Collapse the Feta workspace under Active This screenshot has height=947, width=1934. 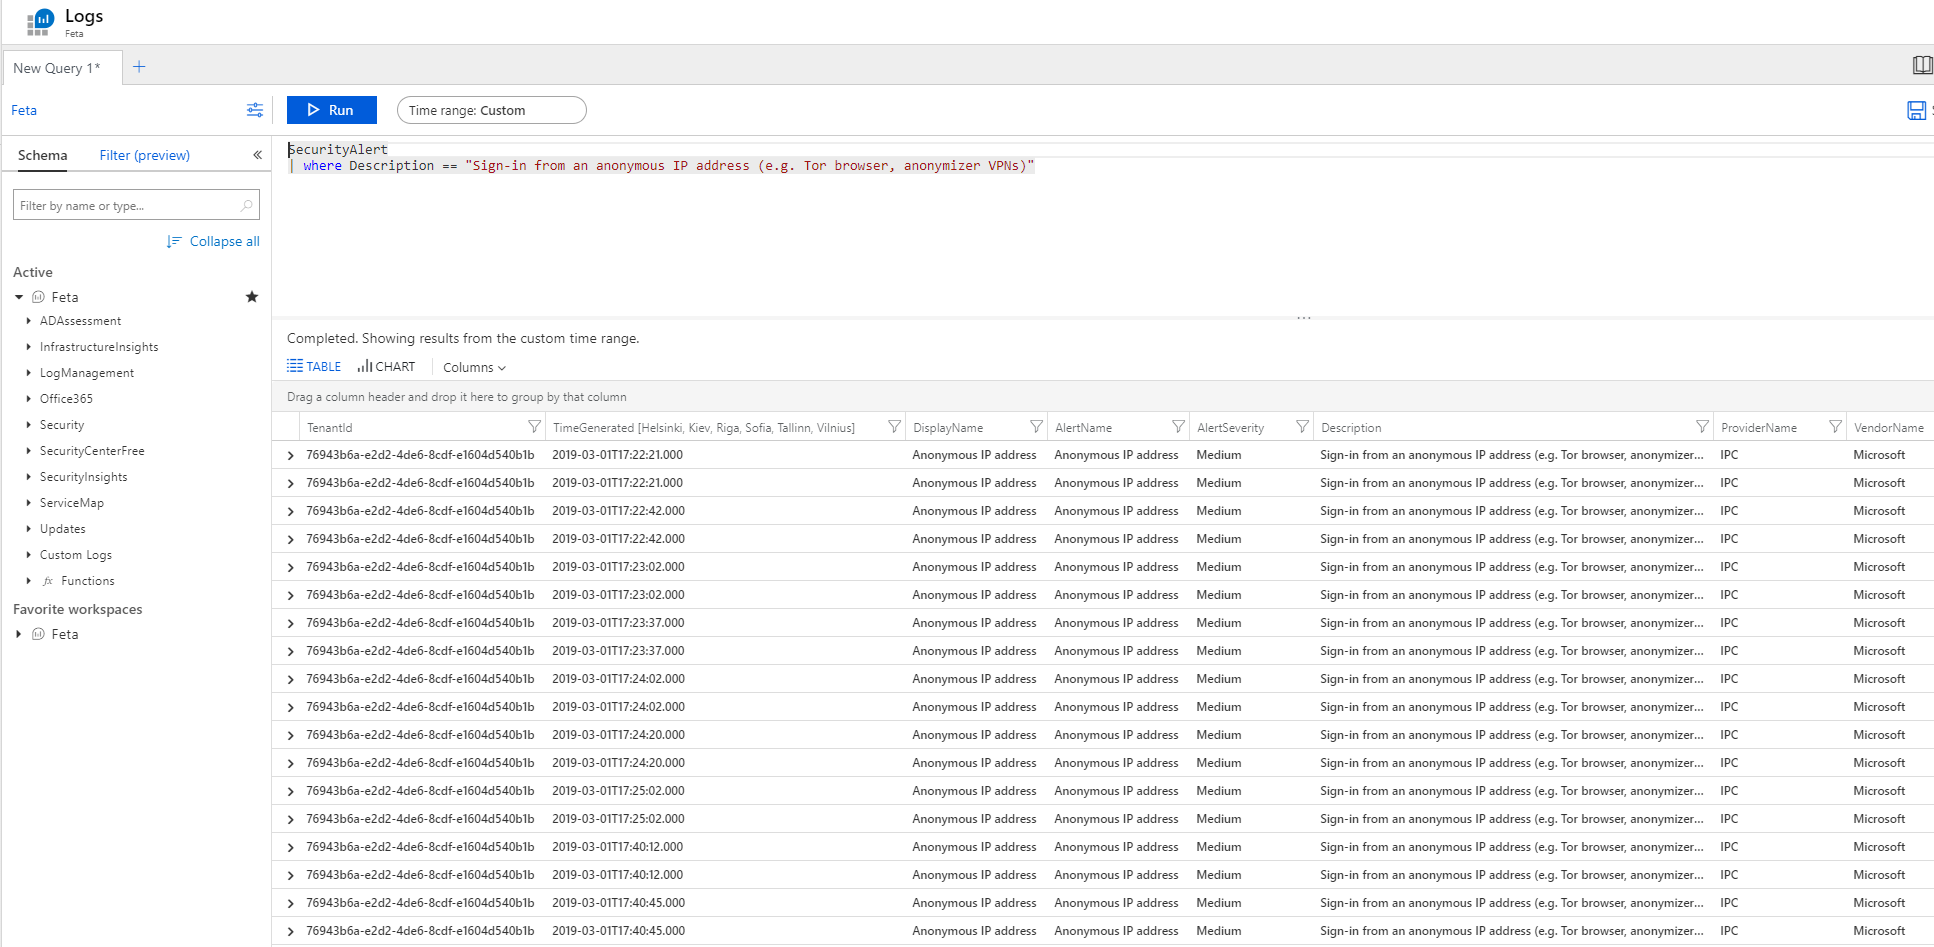point(19,297)
